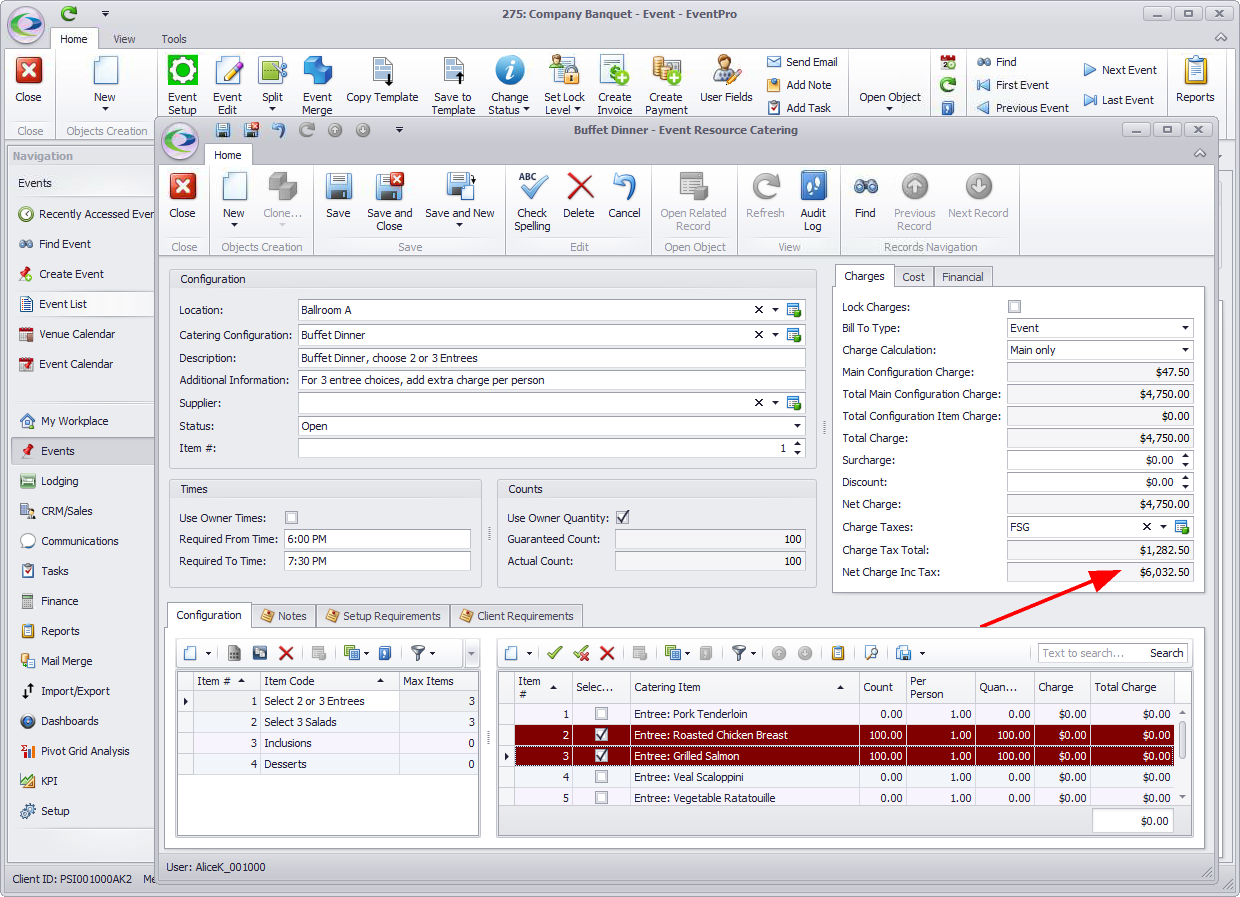This screenshot has width=1240, height=897.
Task: Open Reports in the main ribbon
Action: [x=1195, y=80]
